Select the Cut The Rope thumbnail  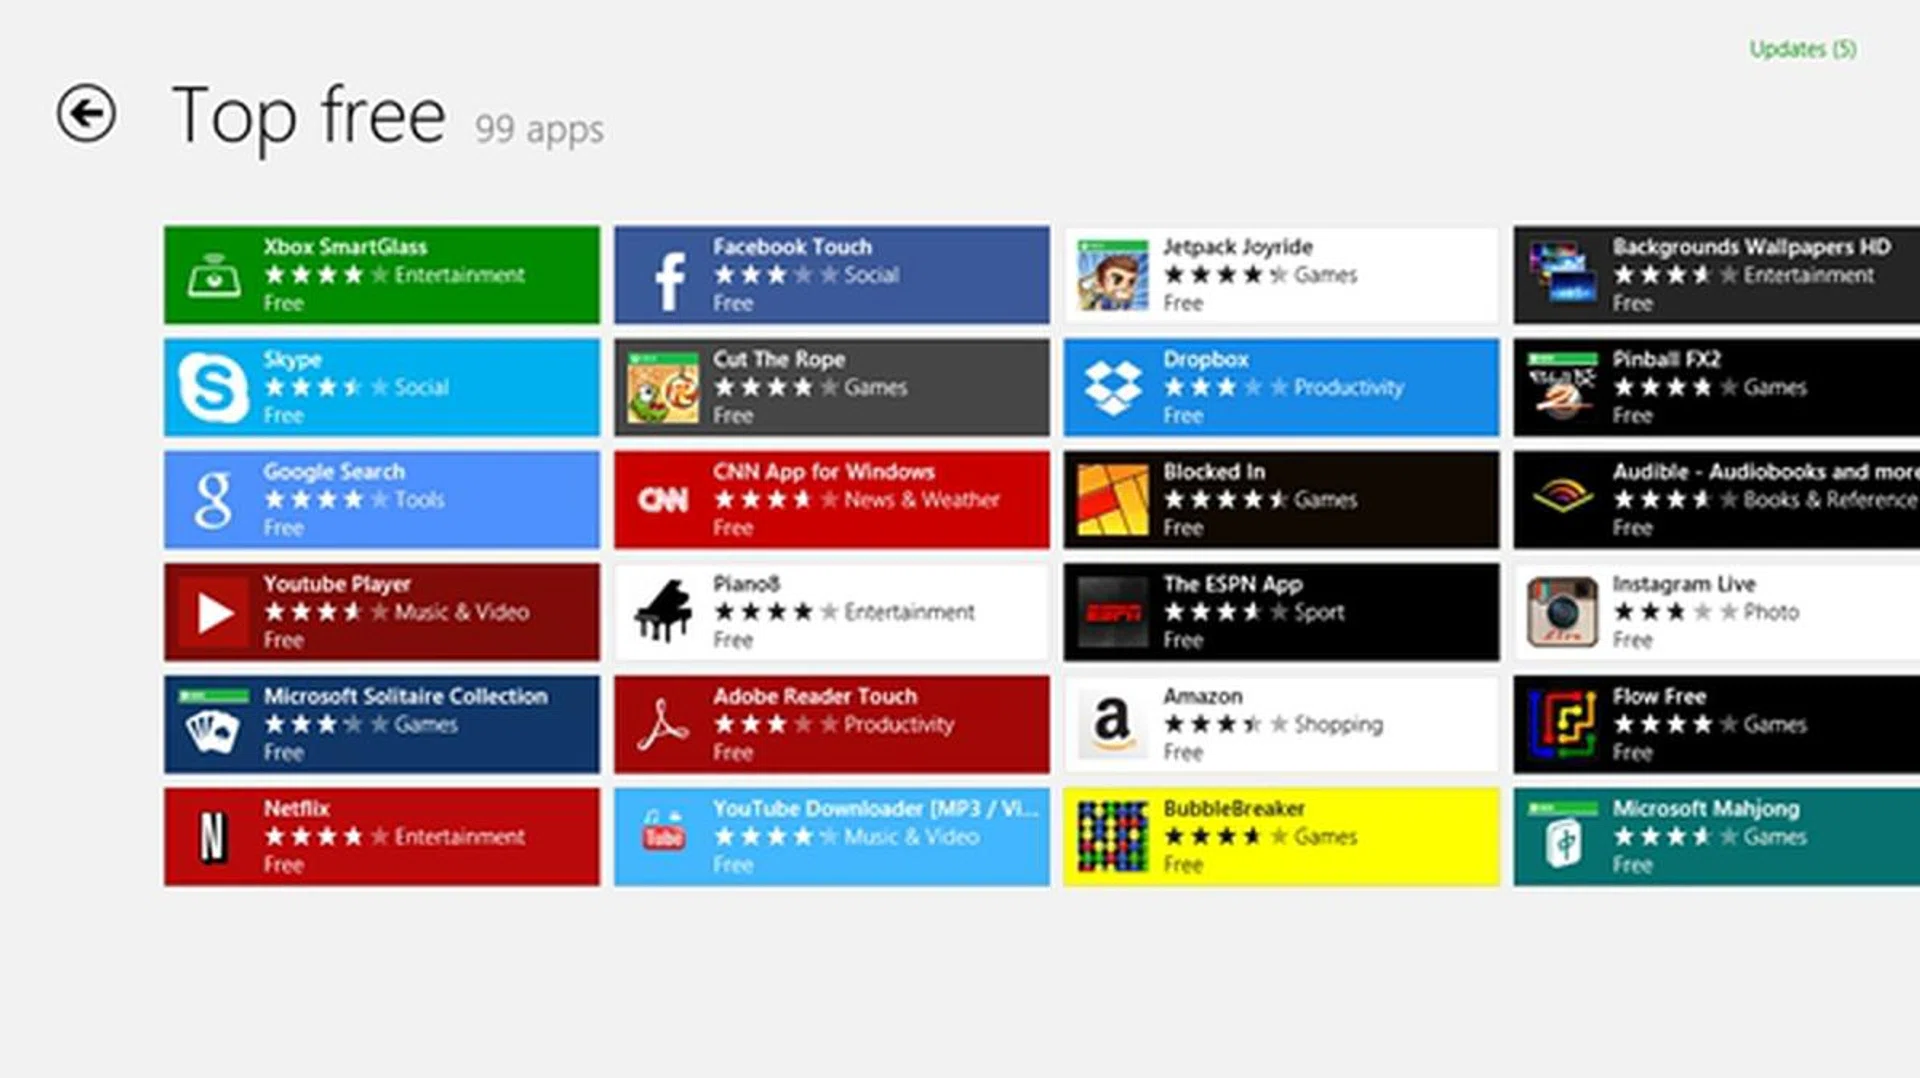pyautogui.click(x=663, y=387)
